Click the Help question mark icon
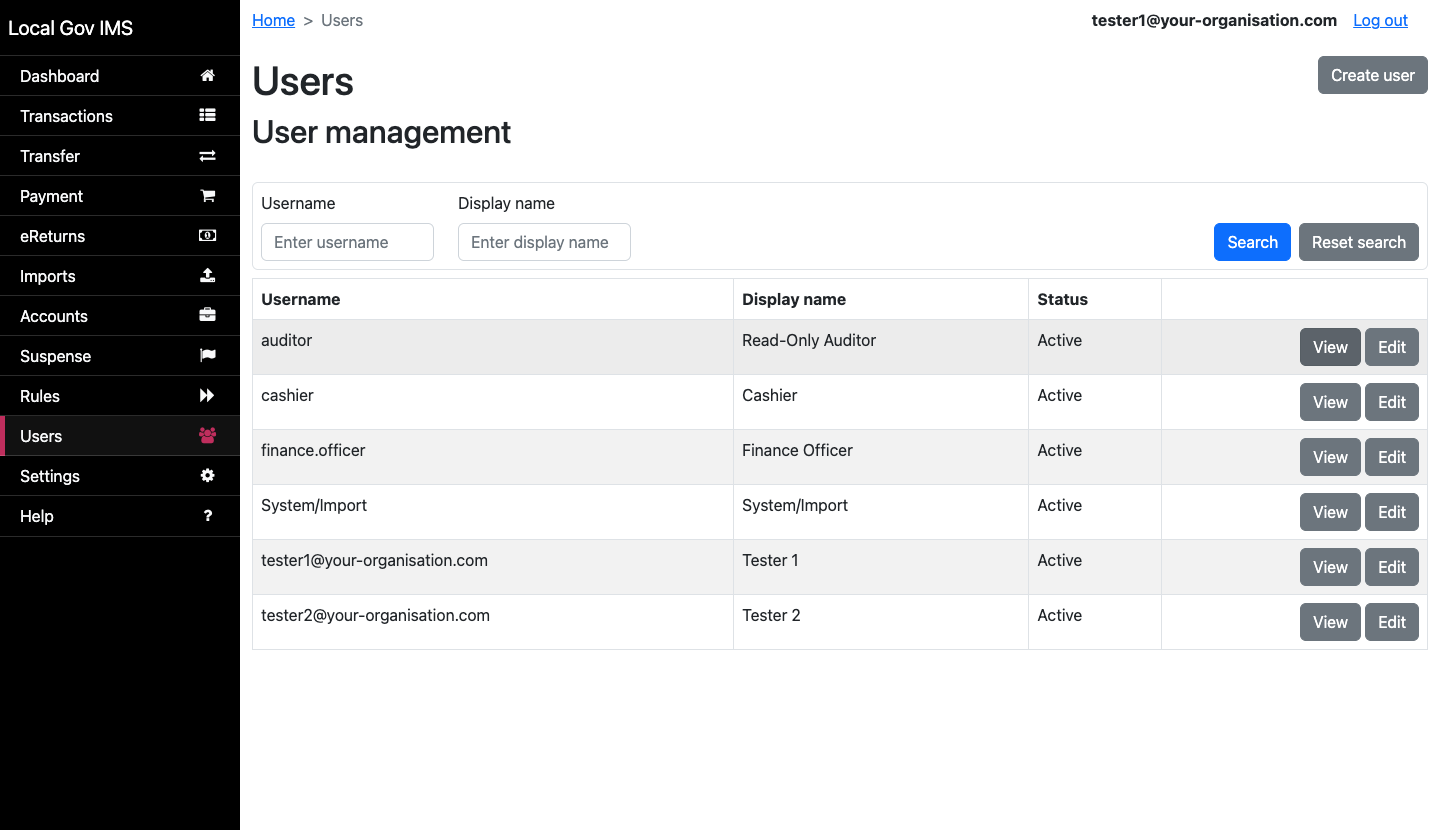 (207, 515)
